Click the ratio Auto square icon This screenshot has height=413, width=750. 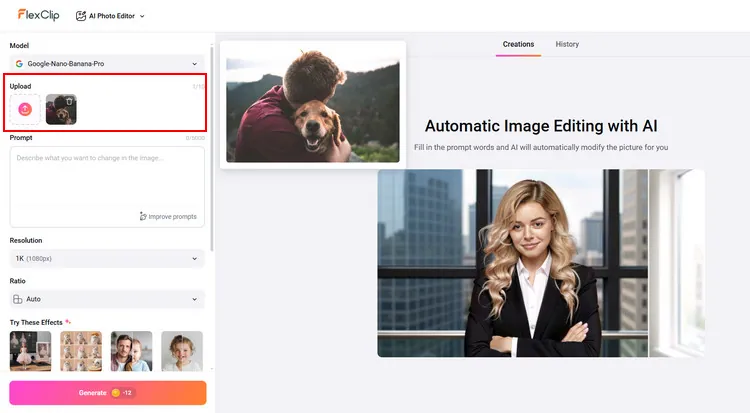19,299
